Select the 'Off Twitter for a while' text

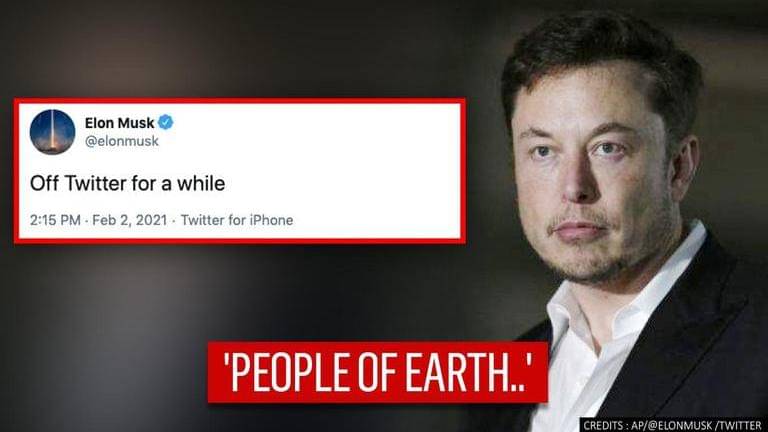coord(127,184)
